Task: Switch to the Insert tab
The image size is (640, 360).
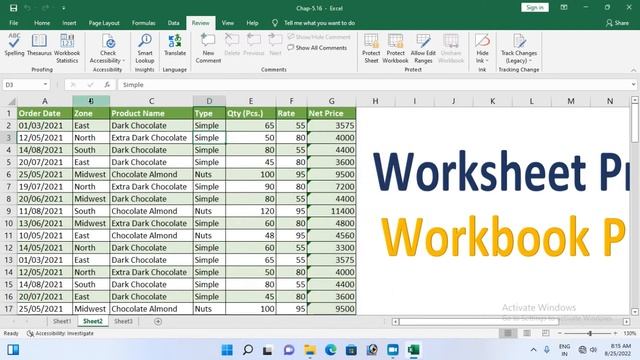Action: tap(69, 23)
